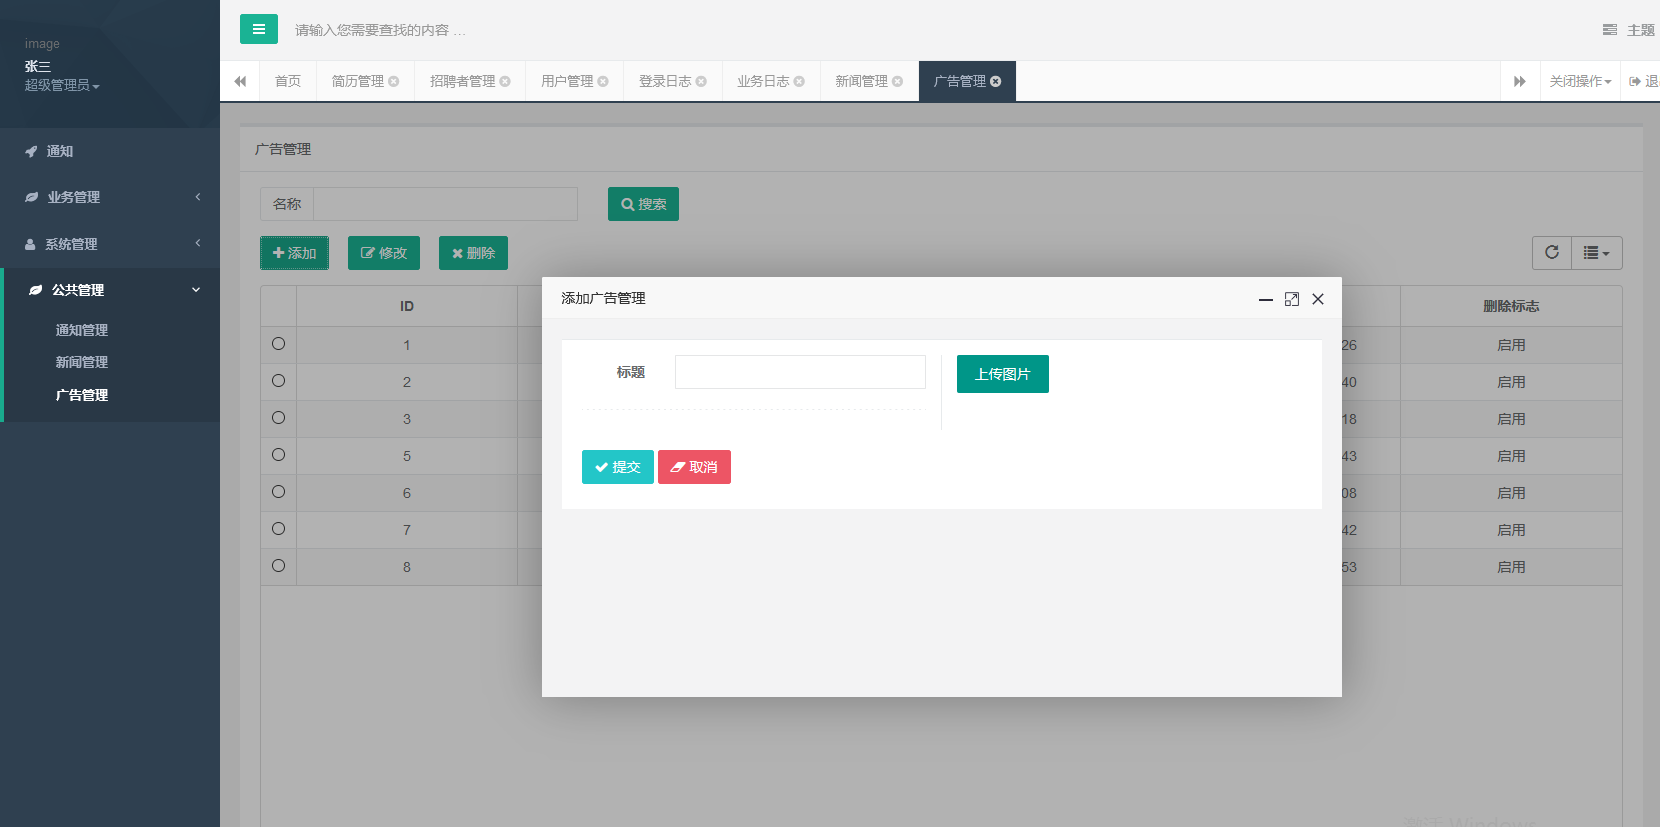Click the green hamburger menu toggle icon

point(258,29)
